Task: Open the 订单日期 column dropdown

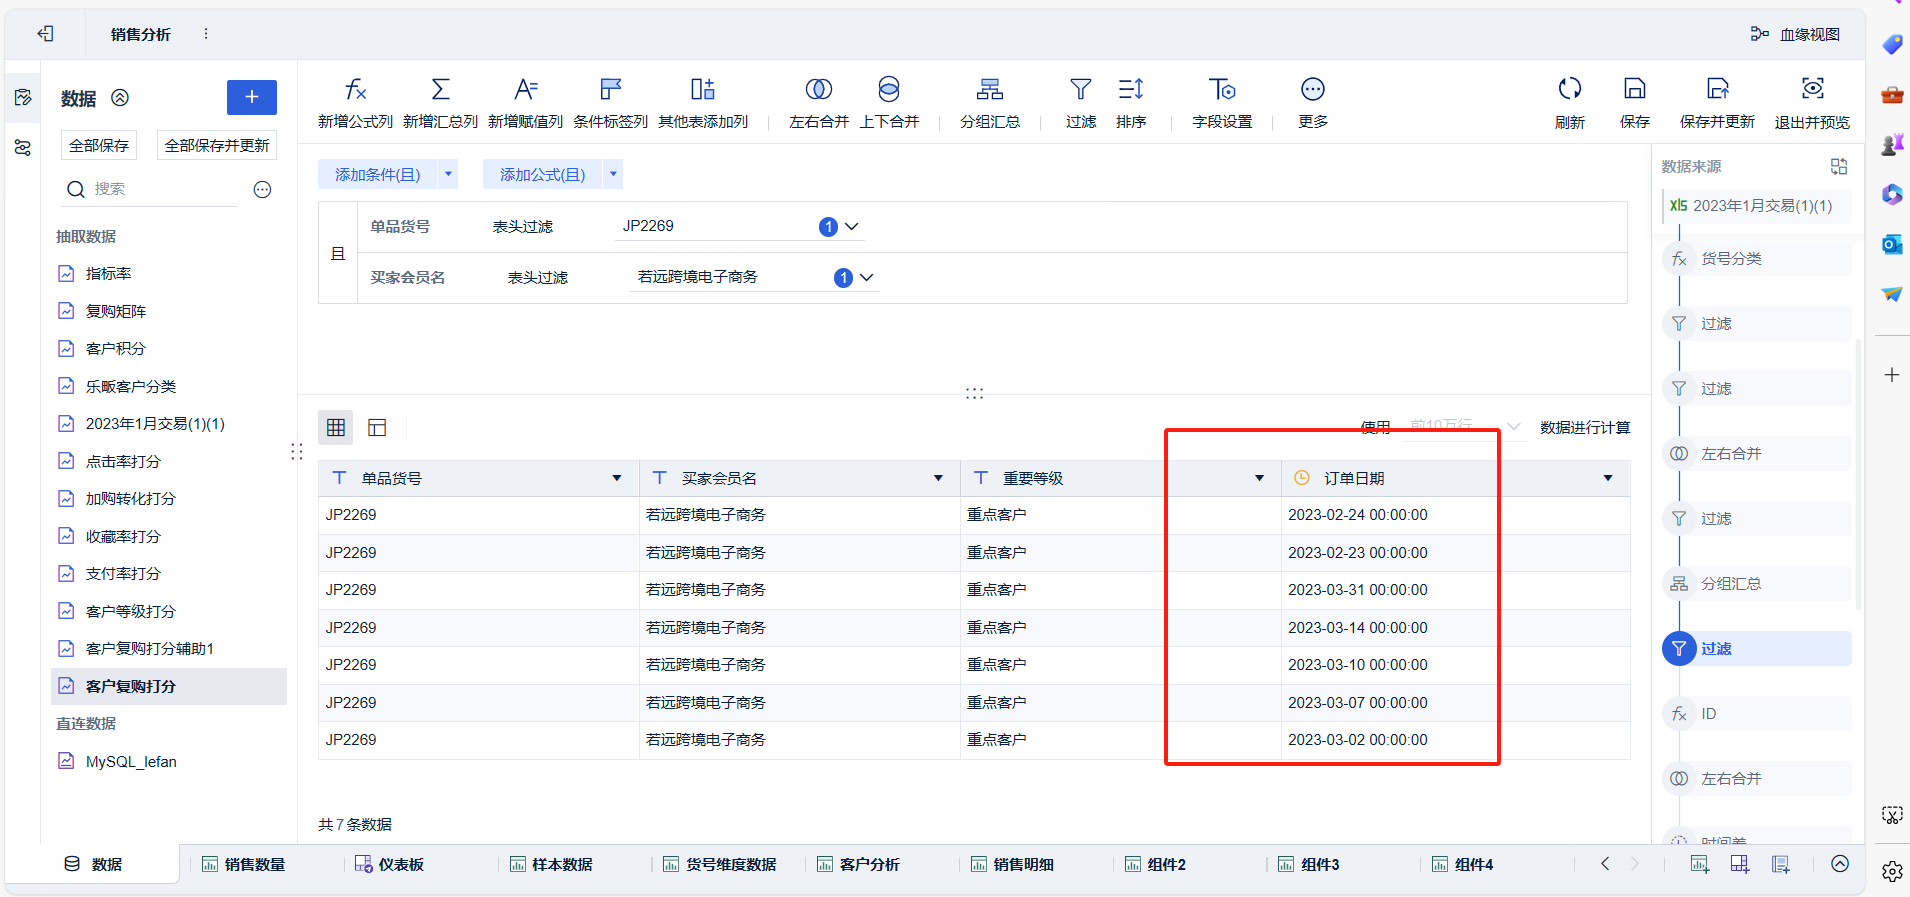Action: click(x=1608, y=478)
